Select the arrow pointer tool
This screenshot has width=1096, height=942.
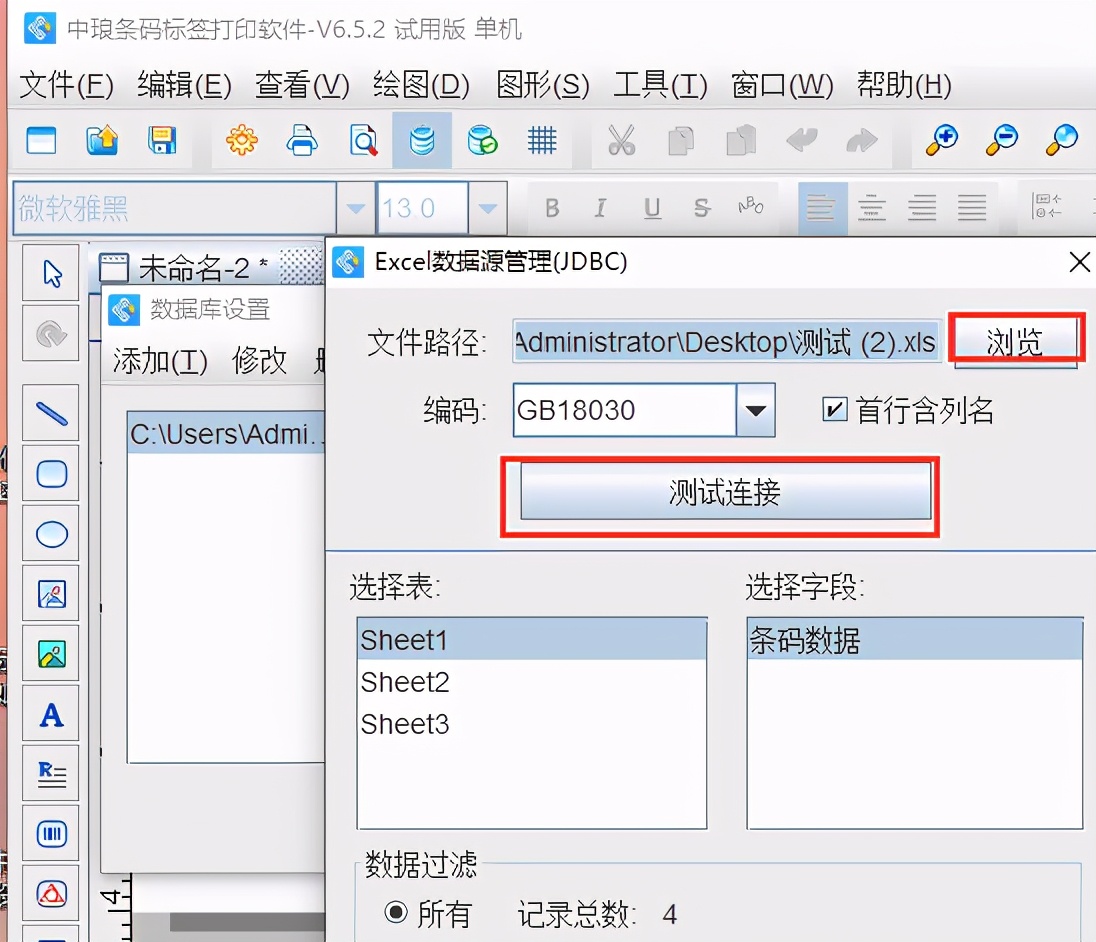tap(51, 273)
